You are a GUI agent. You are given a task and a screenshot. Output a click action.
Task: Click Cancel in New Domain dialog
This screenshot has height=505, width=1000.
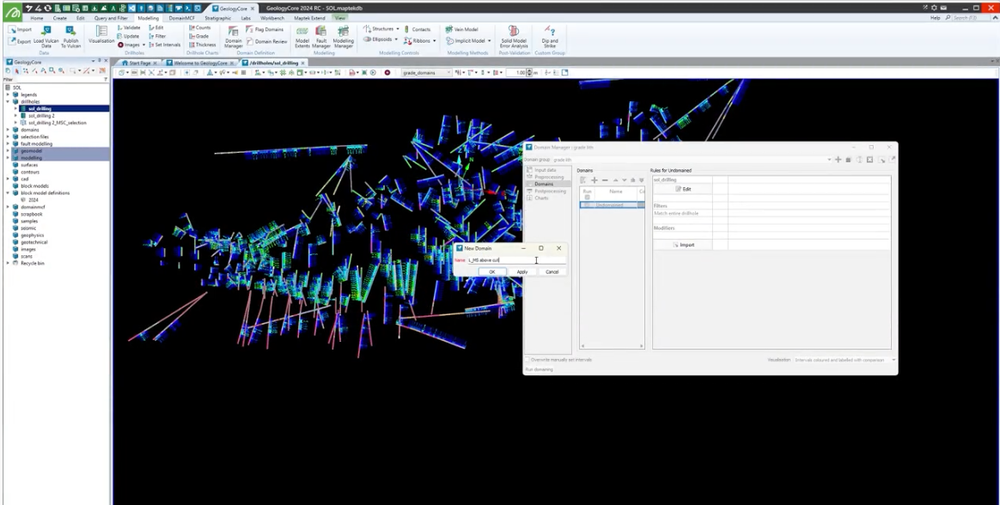[552, 272]
